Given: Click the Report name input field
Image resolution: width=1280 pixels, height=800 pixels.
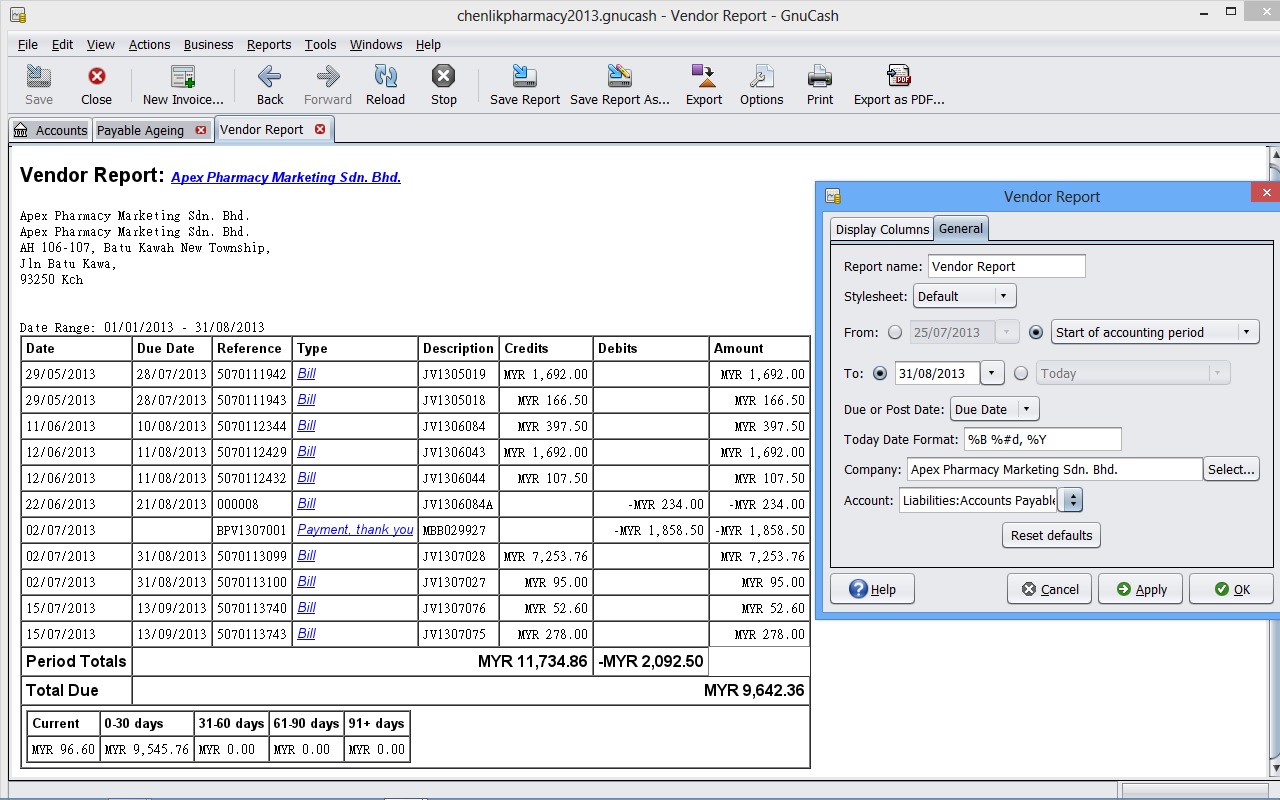Looking at the screenshot, I should (1006, 266).
